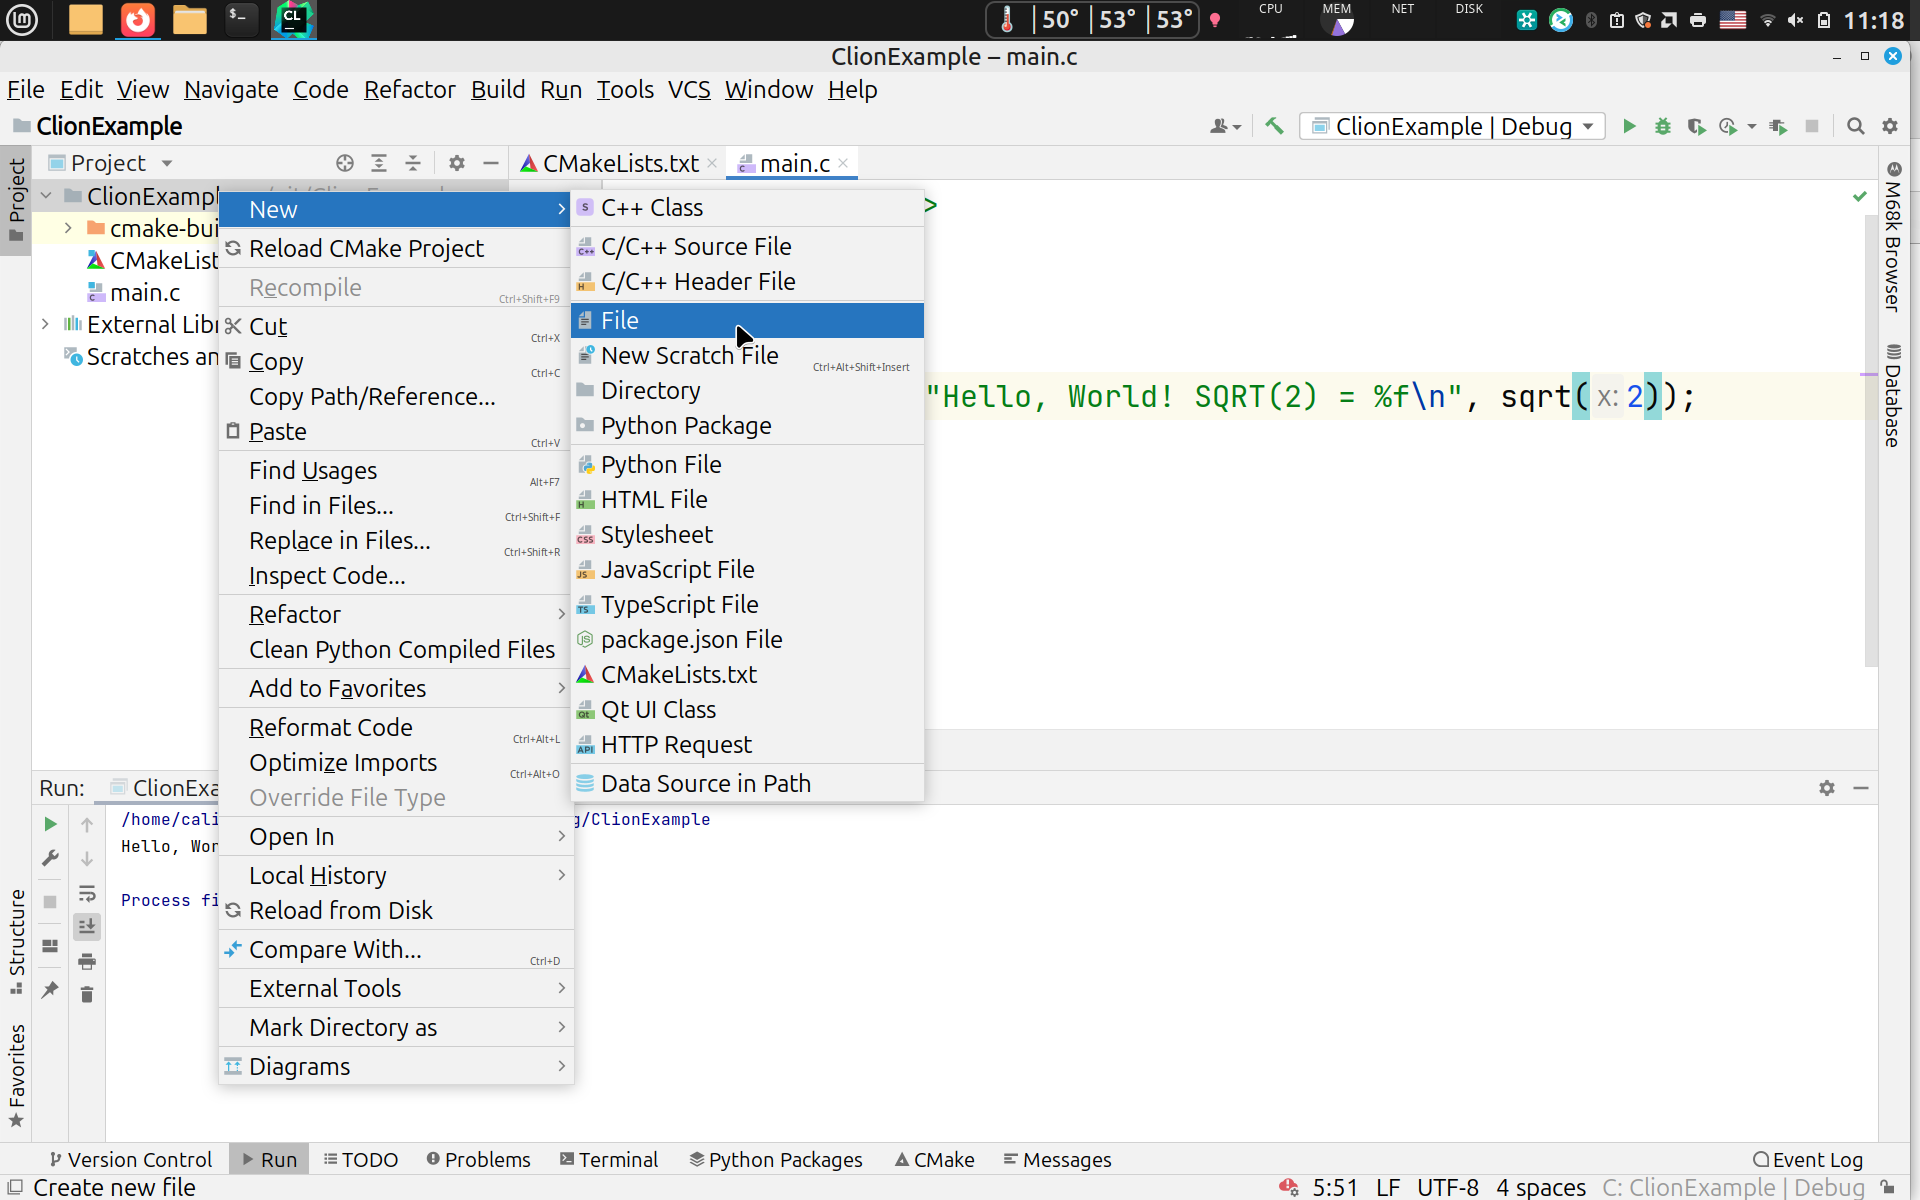1920x1200 pixels.
Task: Run ClionExample with the green play button
Action: coord(1629,126)
